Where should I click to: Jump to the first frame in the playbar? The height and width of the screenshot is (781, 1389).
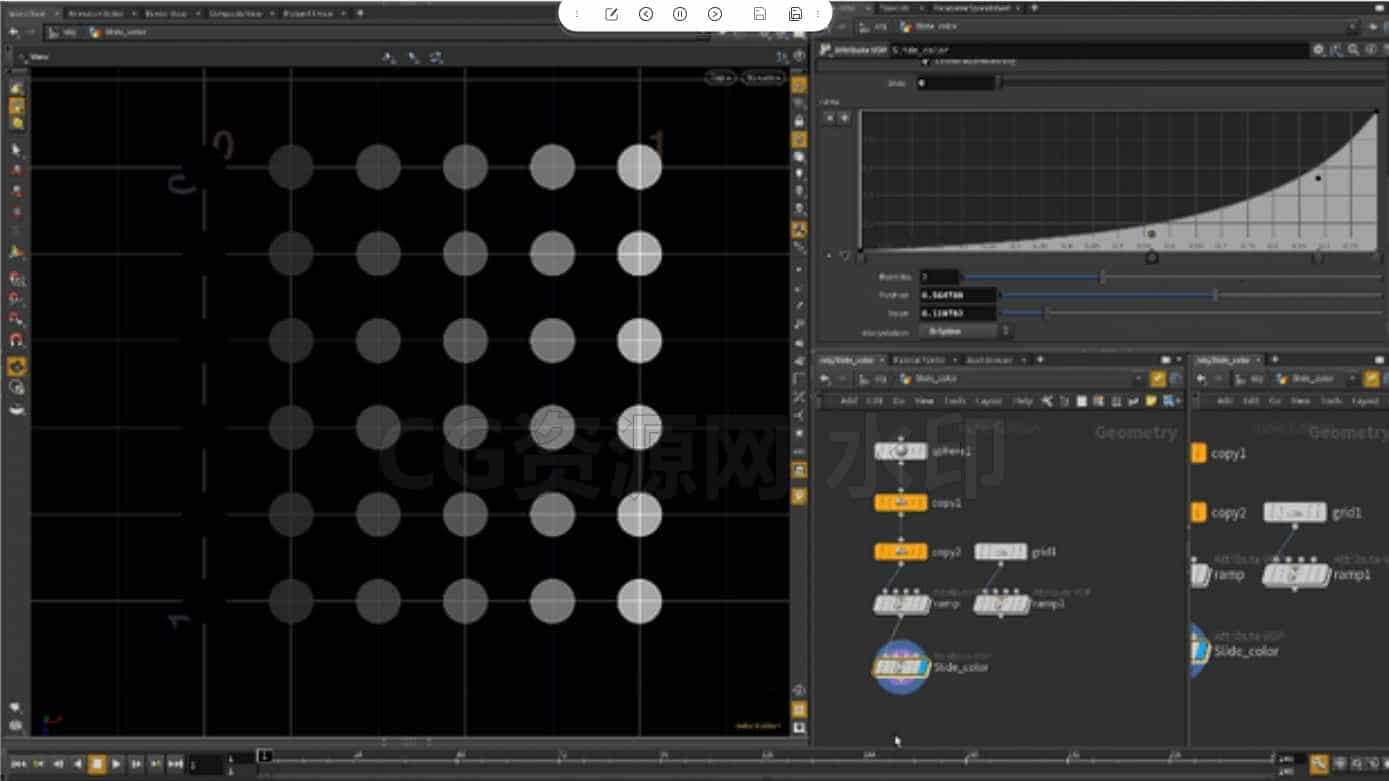18,764
